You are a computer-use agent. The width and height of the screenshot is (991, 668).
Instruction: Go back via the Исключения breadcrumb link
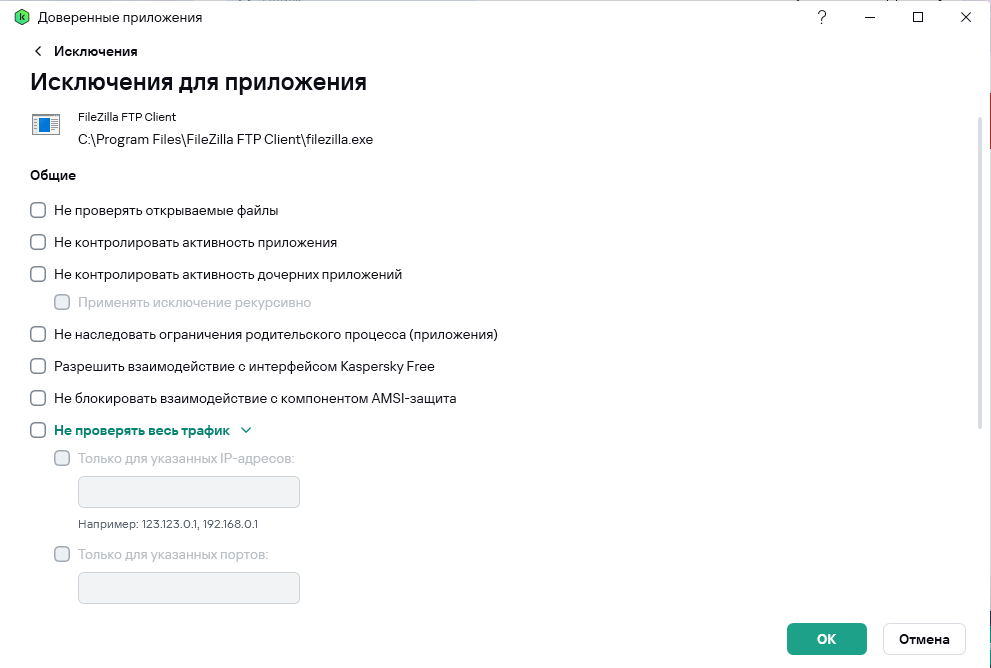click(96, 51)
